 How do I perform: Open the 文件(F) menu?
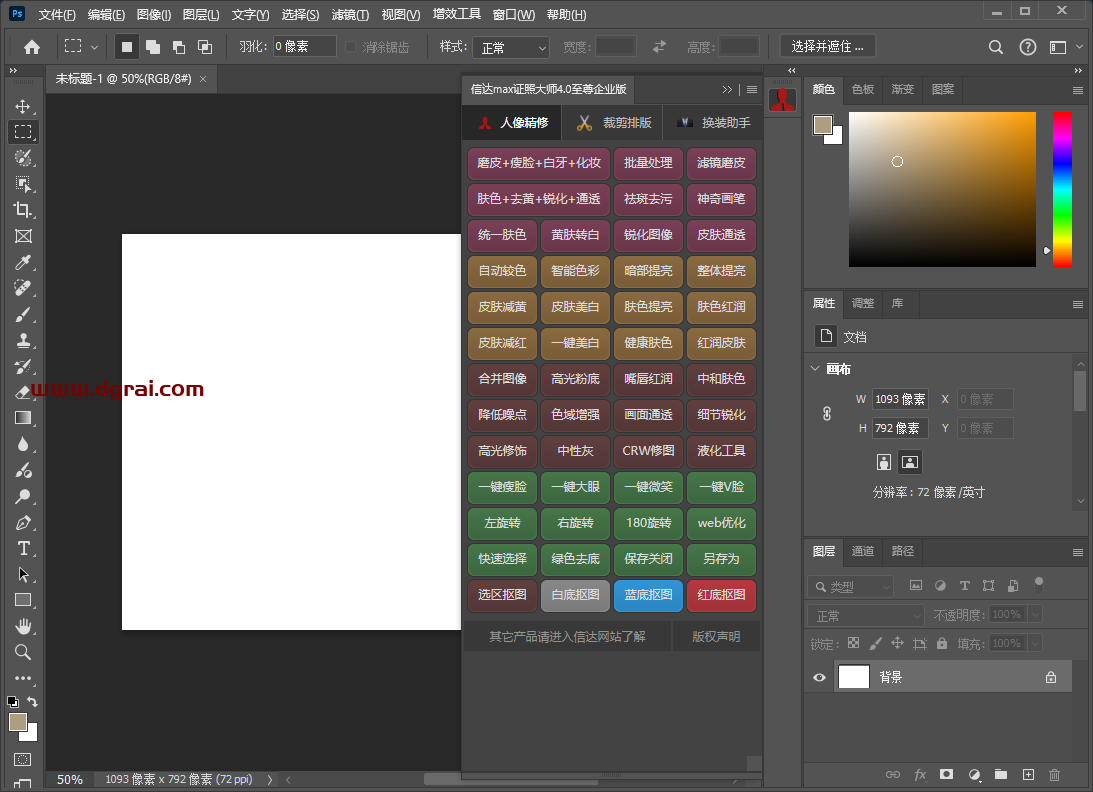tap(56, 14)
